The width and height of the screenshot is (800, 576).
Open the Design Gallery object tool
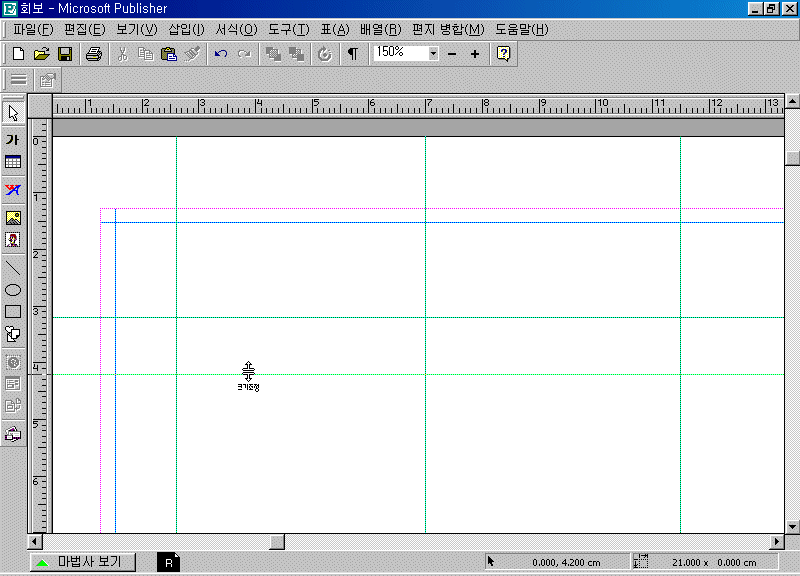[x=13, y=434]
